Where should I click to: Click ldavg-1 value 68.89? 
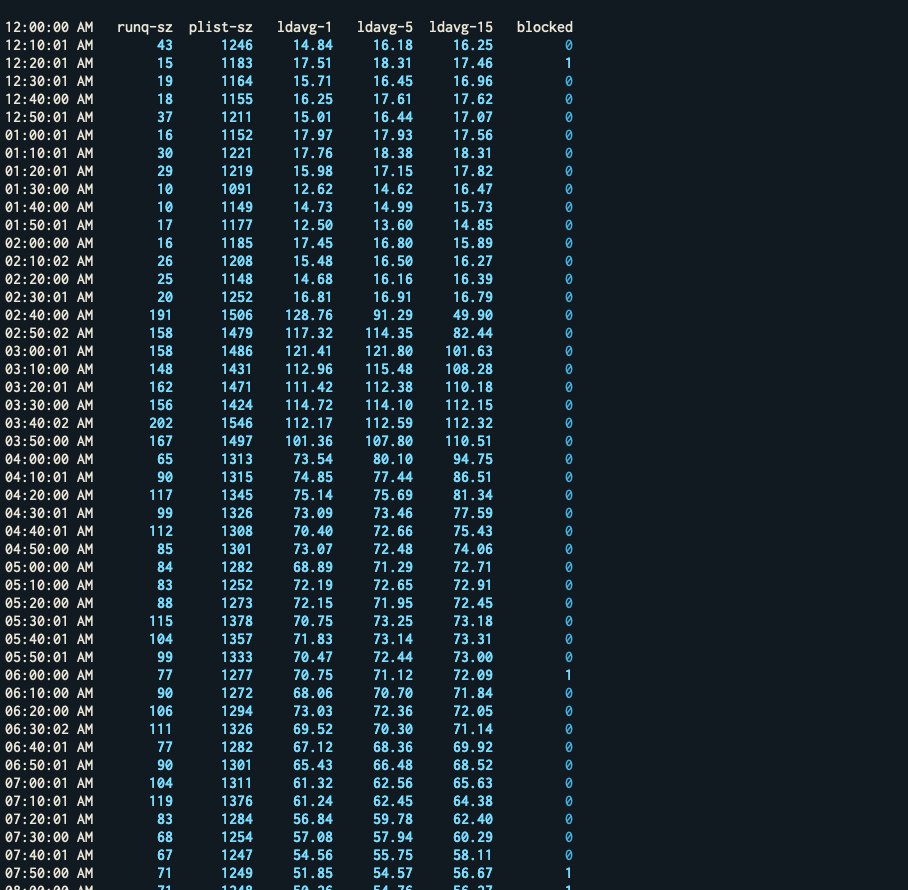point(313,567)
